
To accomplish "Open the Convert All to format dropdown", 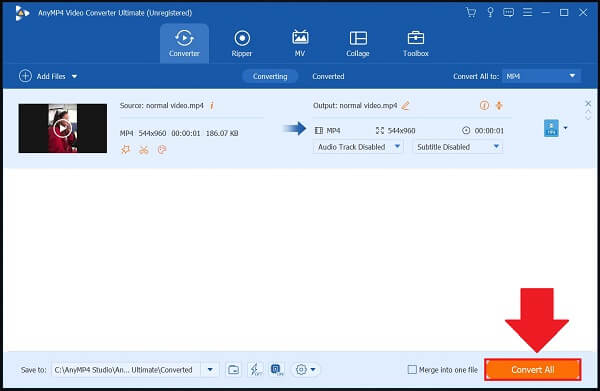I will tap(541, 76).
